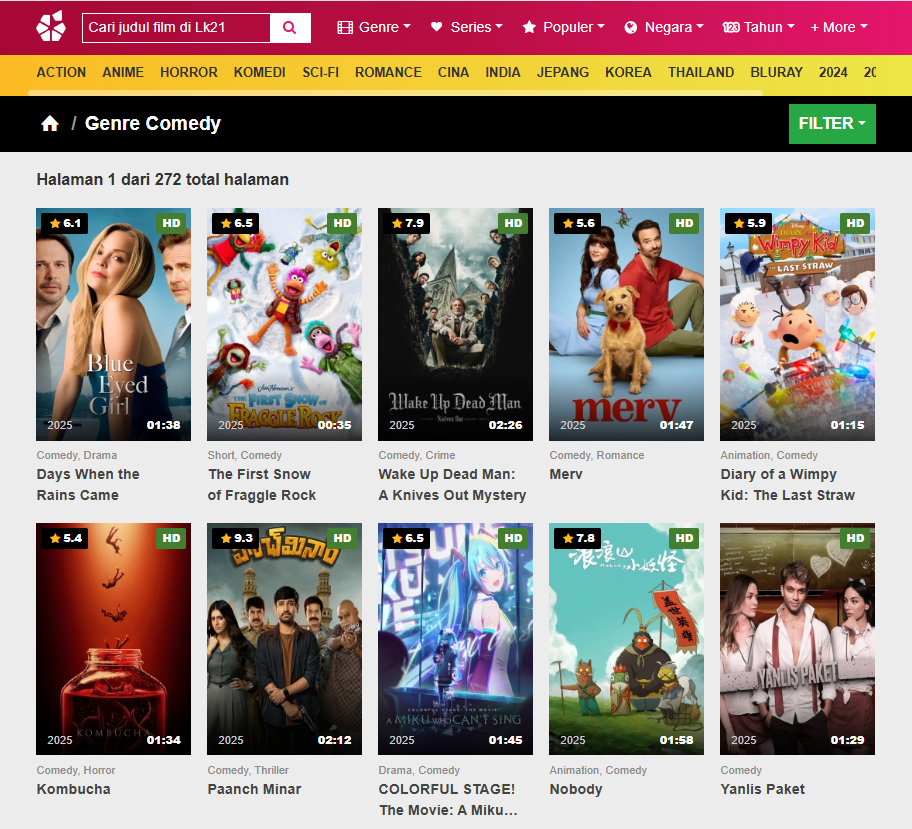
Task: Click the 7.8 rating badge on Nobody poster
Action: [578, 538]
